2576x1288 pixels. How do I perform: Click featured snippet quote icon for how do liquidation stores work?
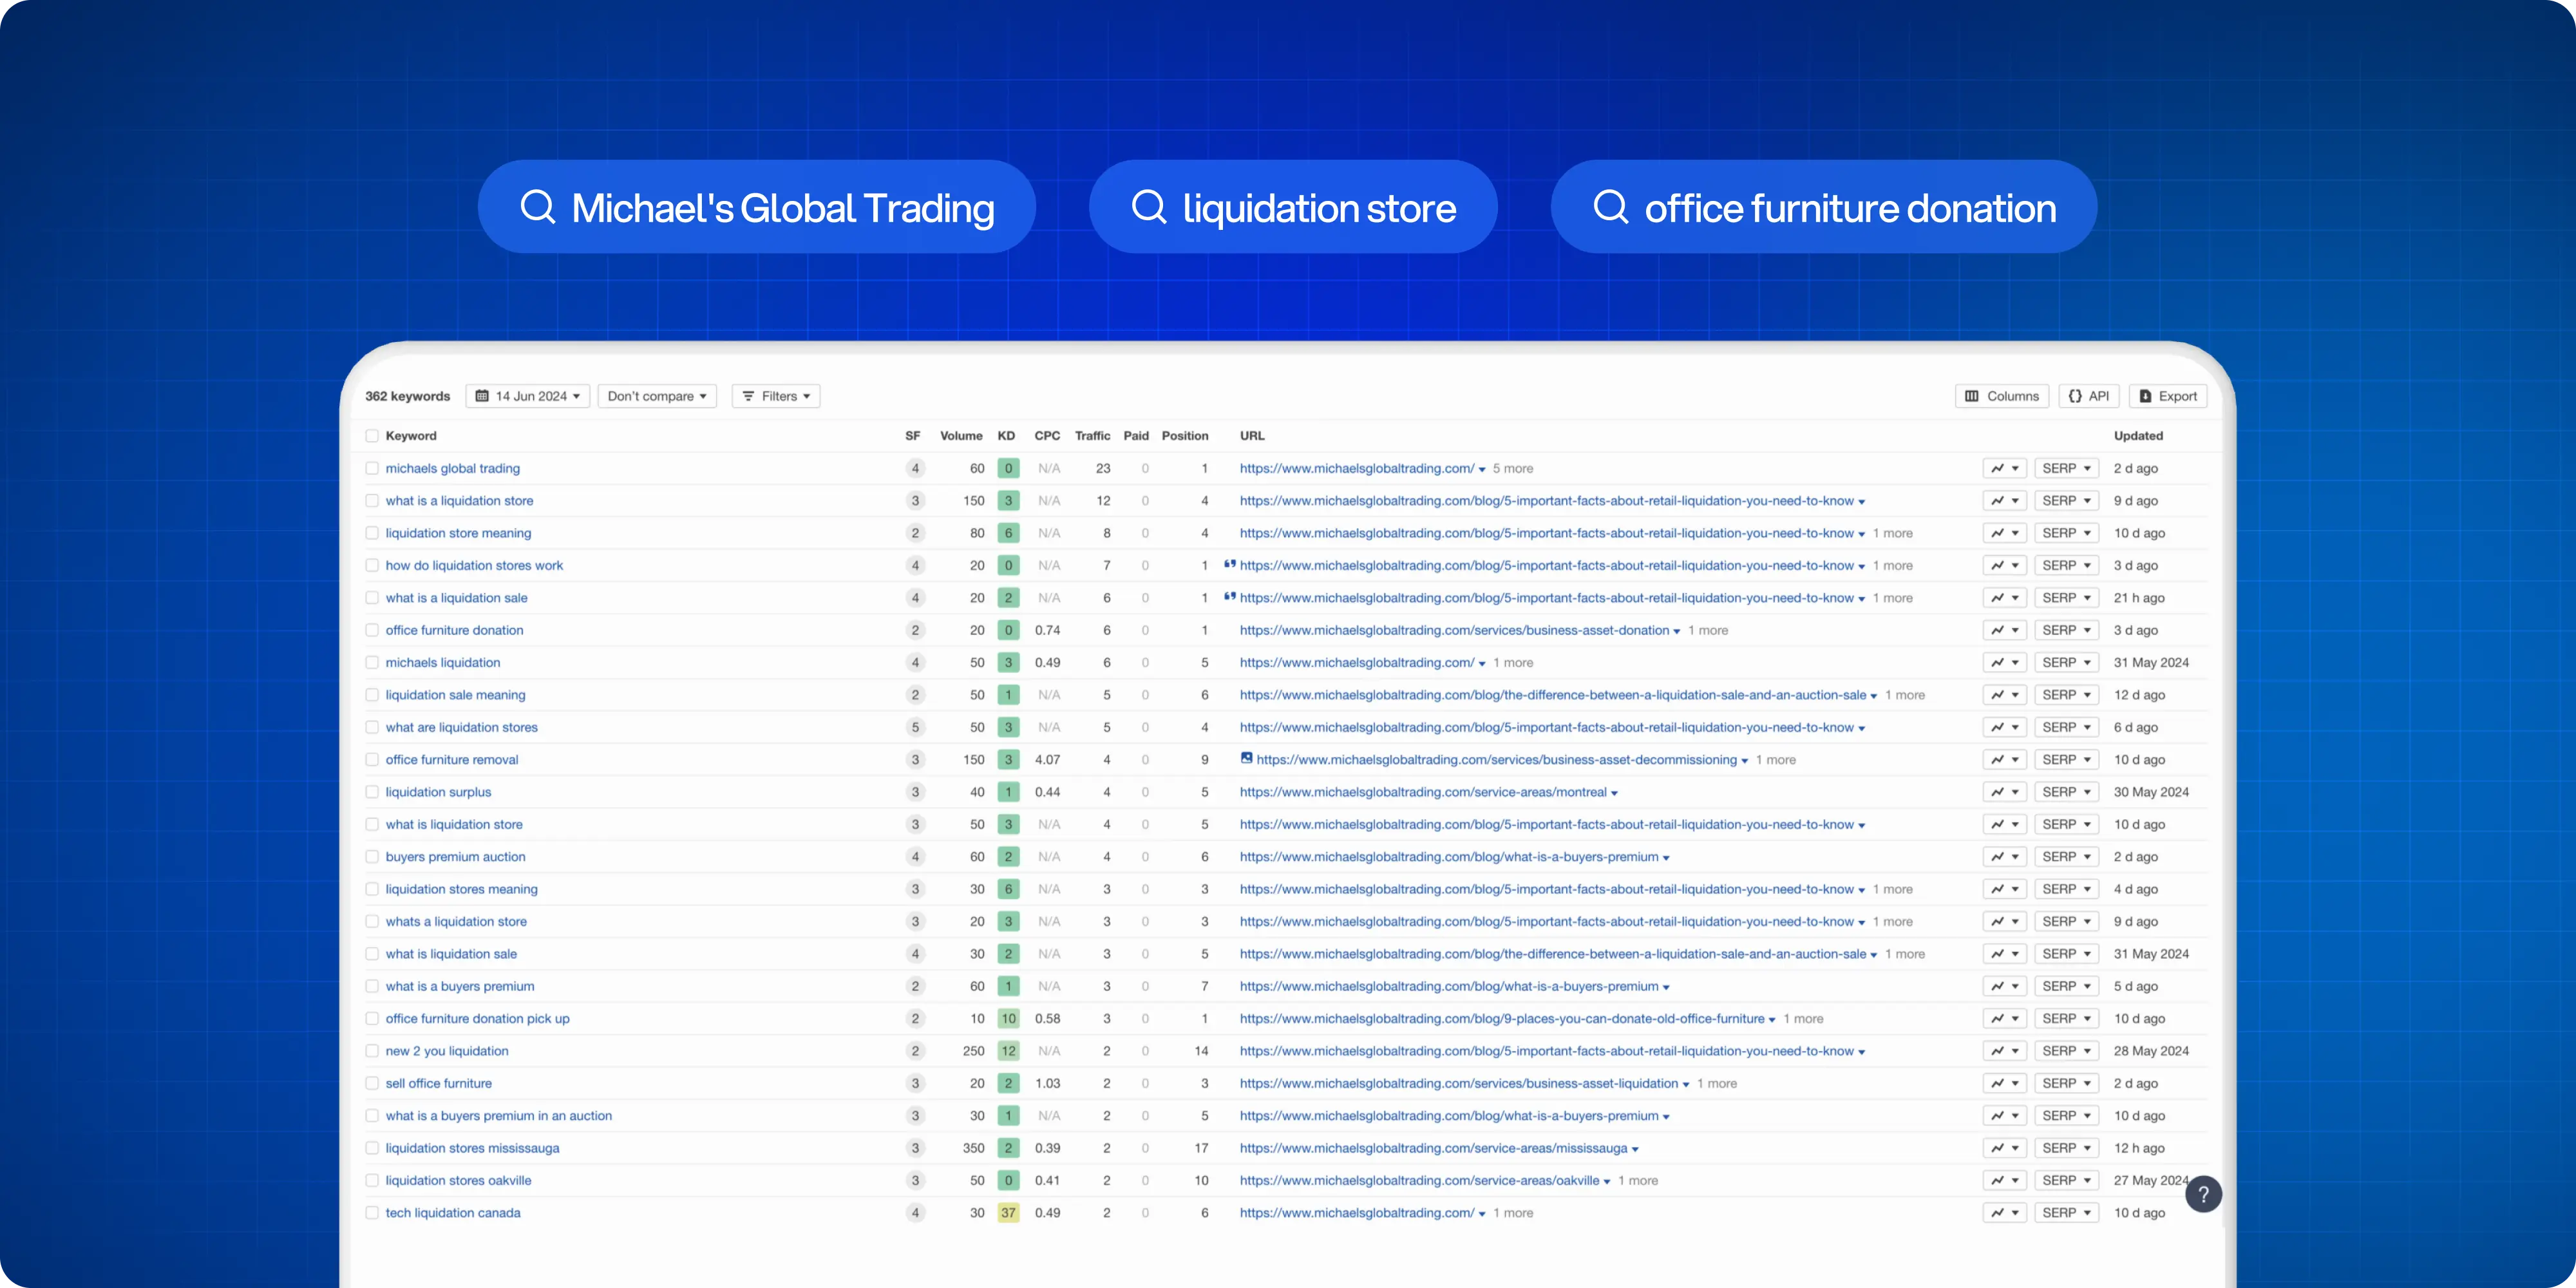(1230, 565)
